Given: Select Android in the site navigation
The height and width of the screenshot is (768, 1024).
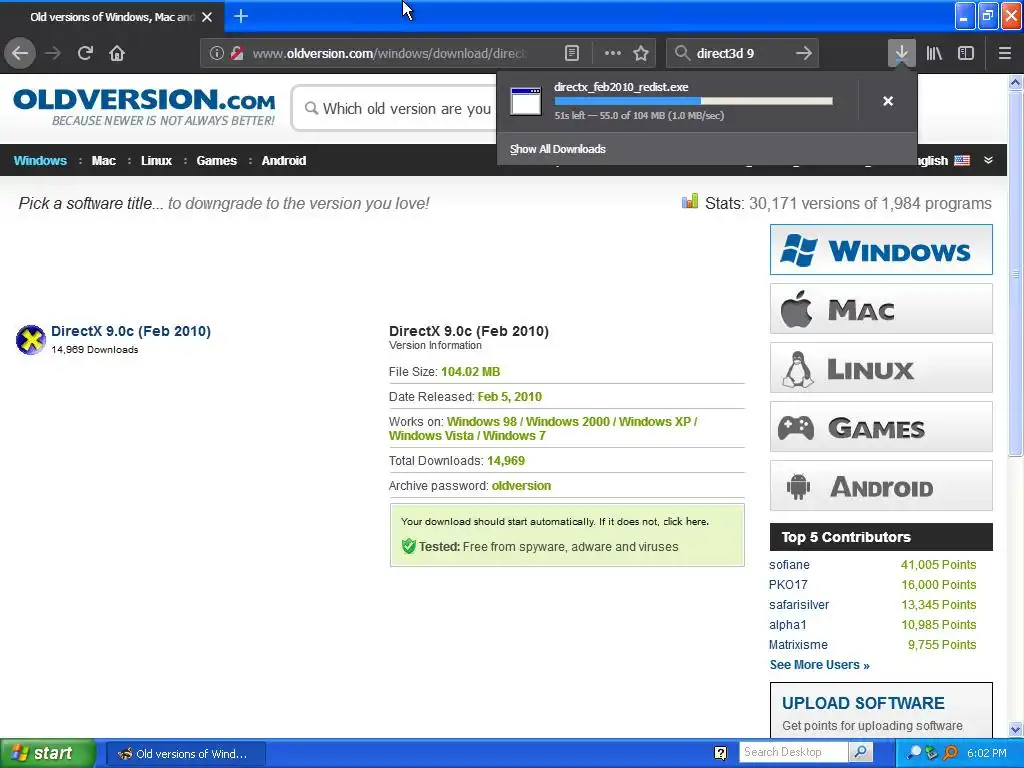Looking at the screenshot, I should tap(283, 161).
